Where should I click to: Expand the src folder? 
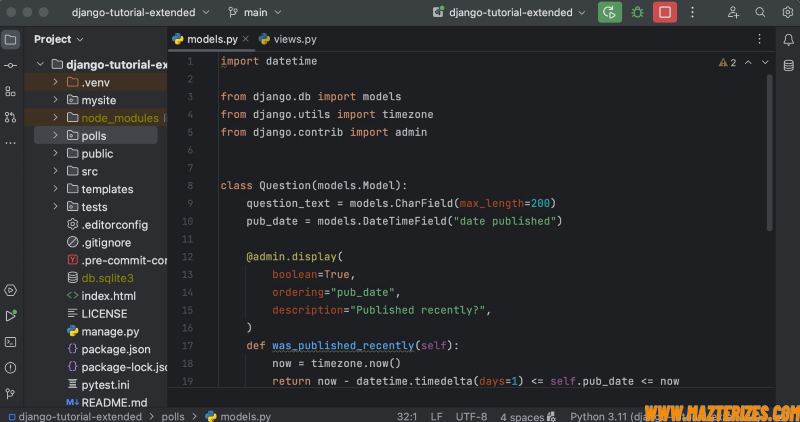[55, 171]
